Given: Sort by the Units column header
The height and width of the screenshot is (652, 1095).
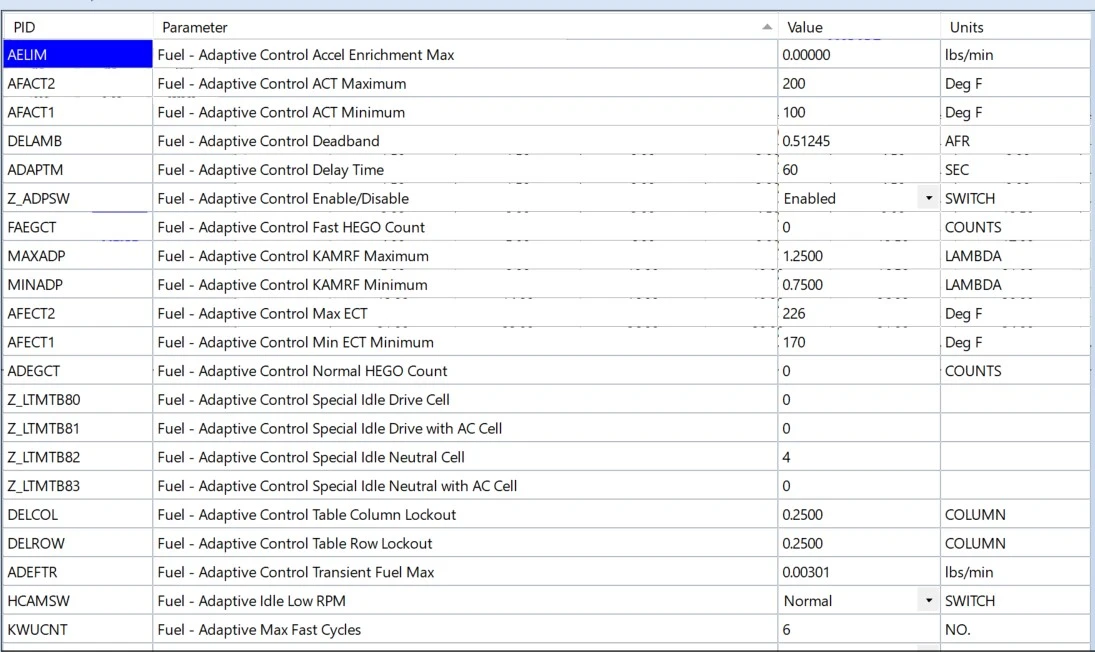Looking at the screenshot, I should click(x=1015, y=27).
